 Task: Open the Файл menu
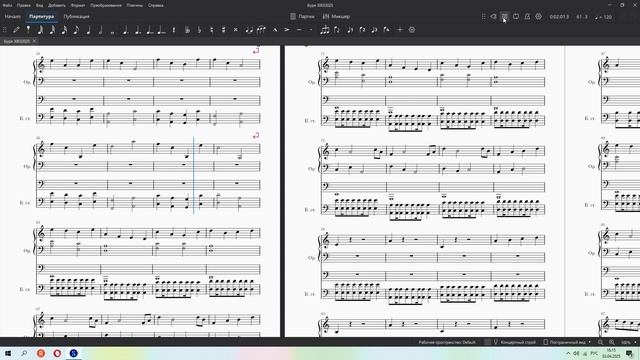[7, 5]
